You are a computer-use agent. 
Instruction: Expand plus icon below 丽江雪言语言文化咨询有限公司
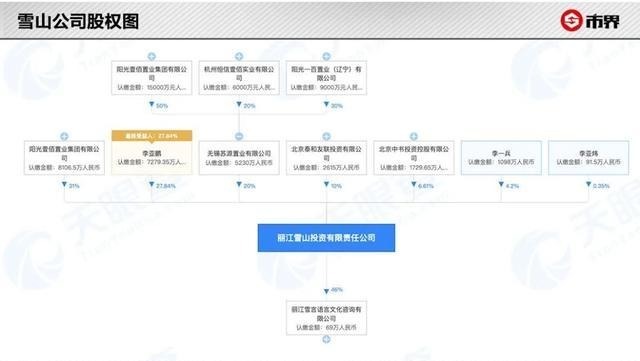point(326,339)
